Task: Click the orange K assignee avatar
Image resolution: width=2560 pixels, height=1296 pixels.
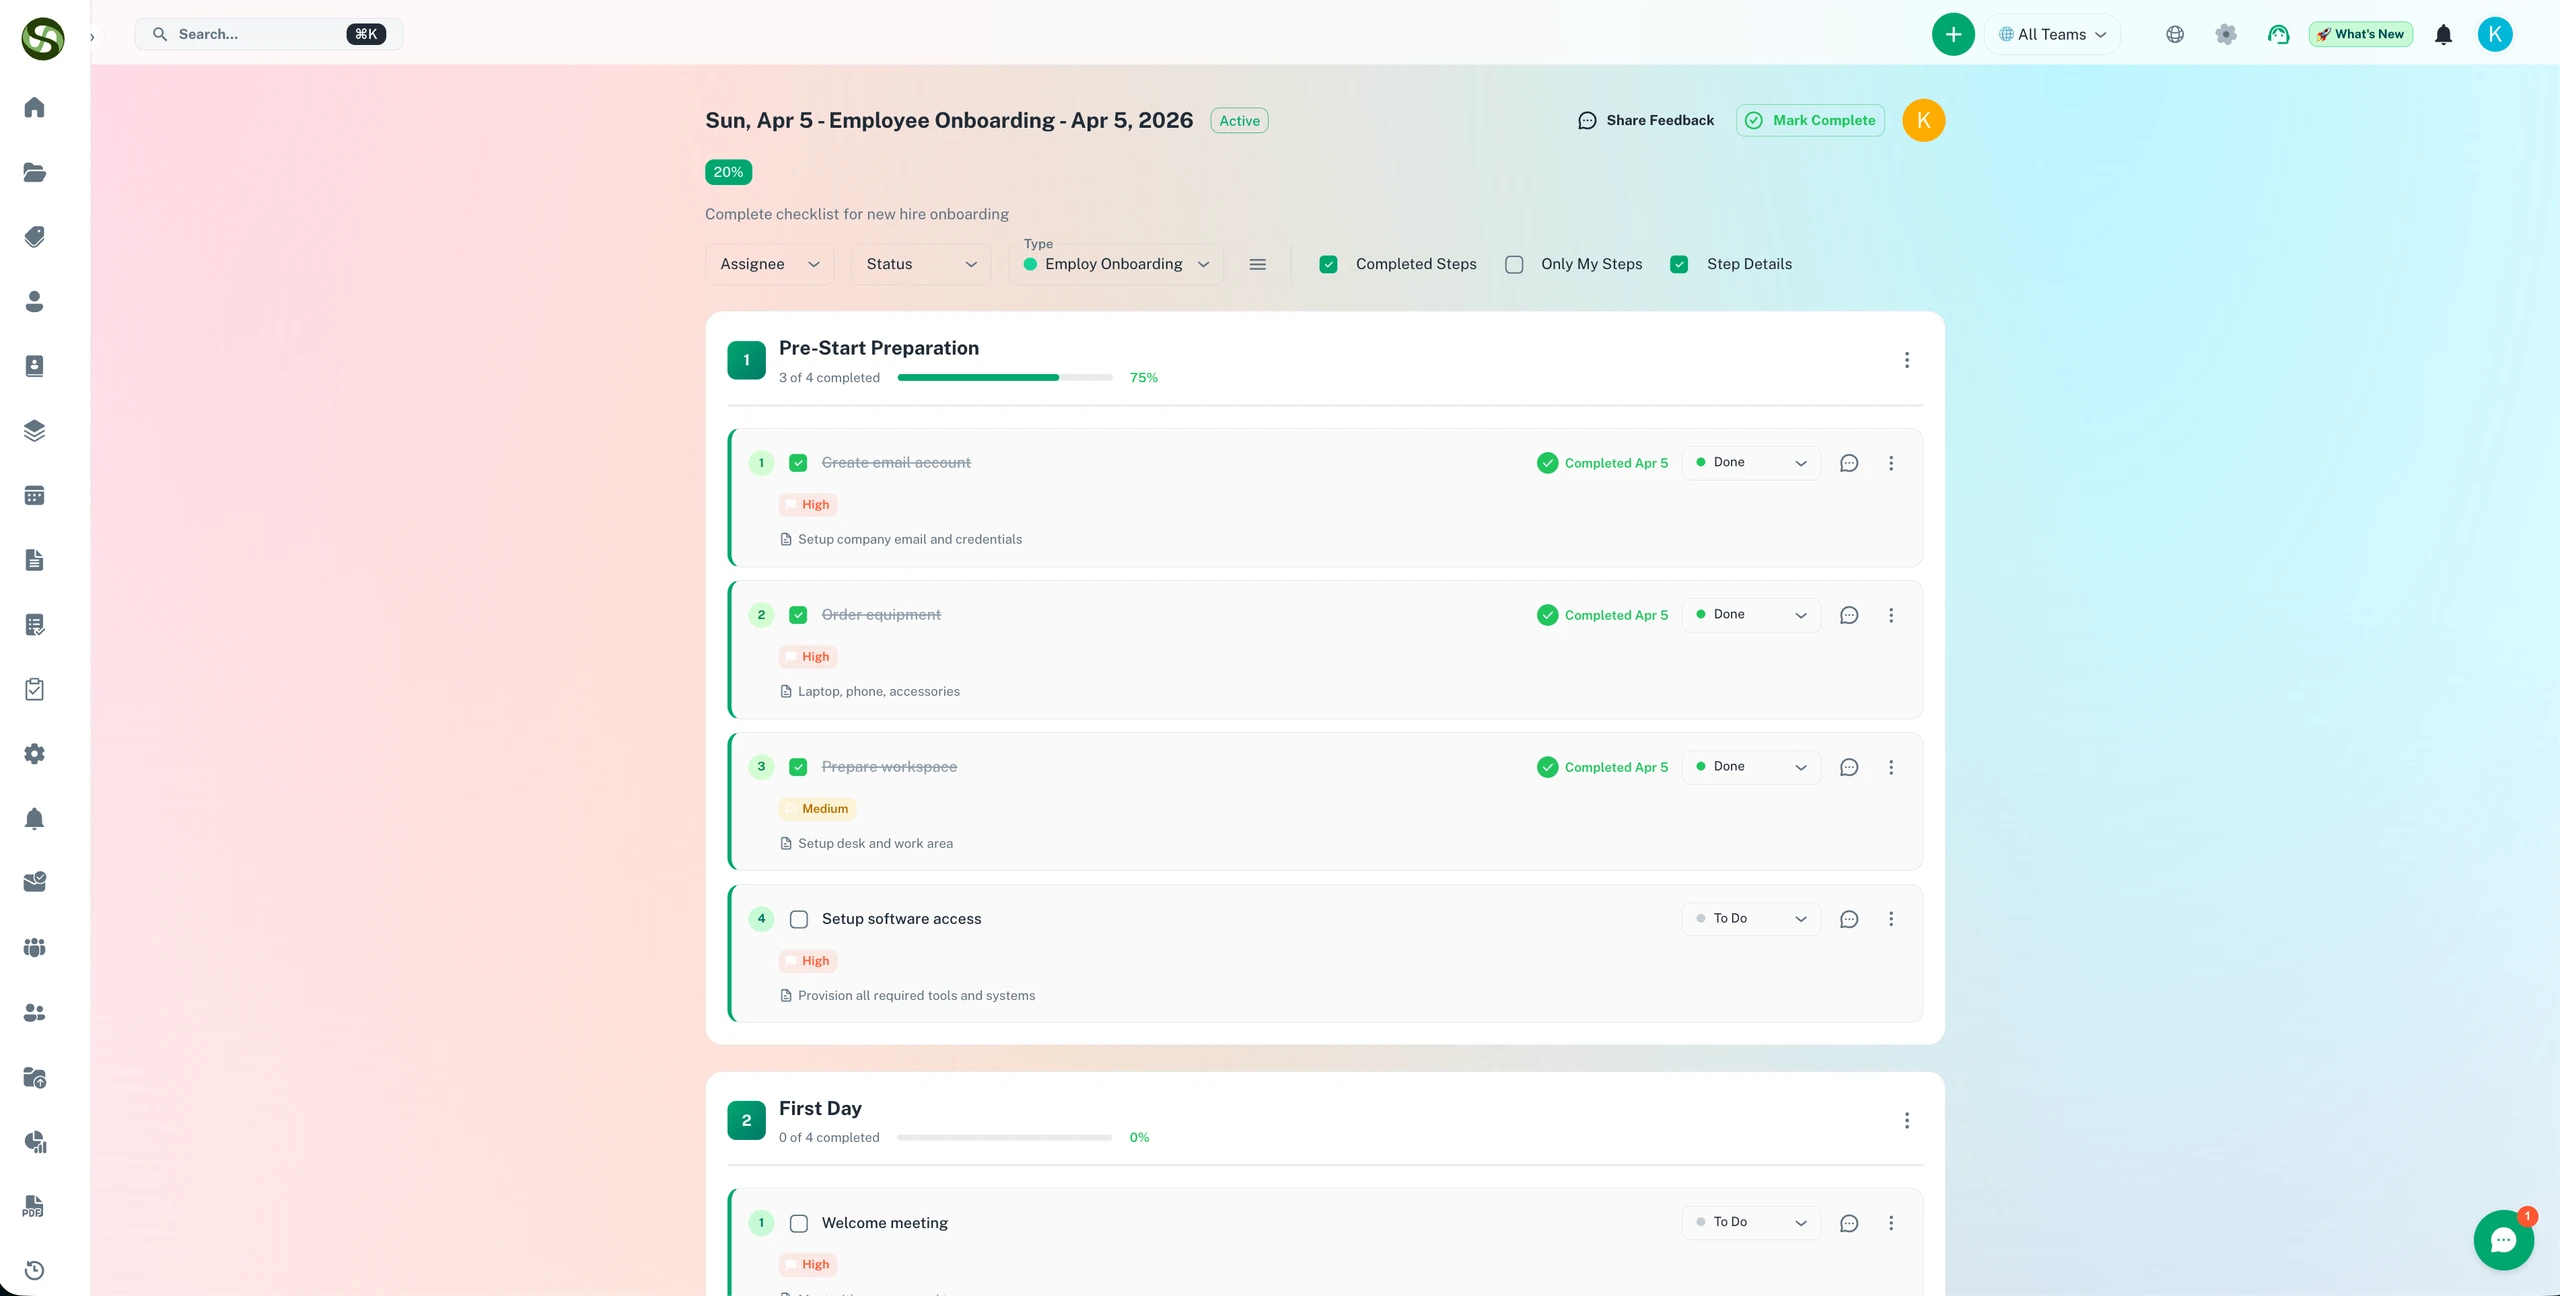Action: (x=1923, y=120)
